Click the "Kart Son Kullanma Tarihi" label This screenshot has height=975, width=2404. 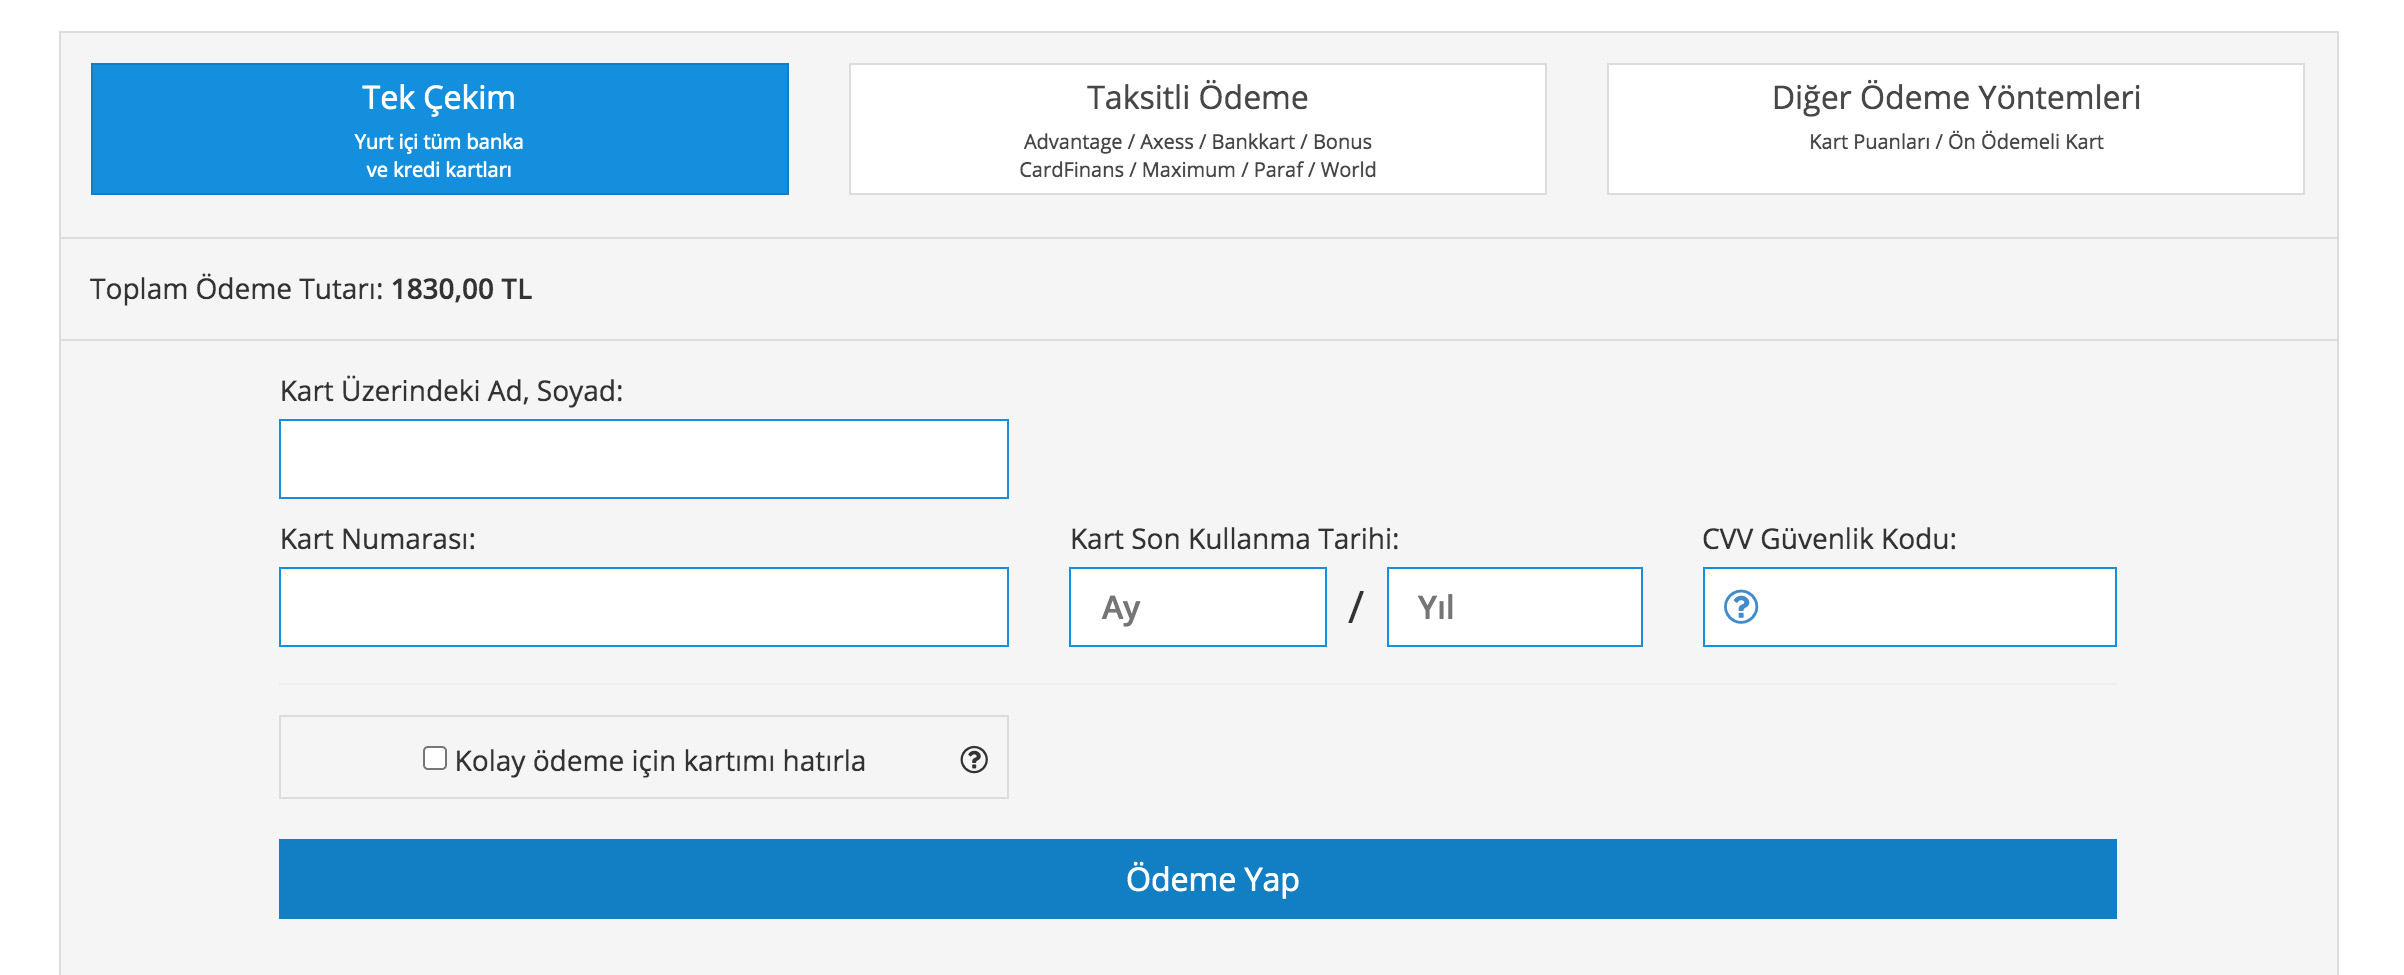(x=1234, y=539)
